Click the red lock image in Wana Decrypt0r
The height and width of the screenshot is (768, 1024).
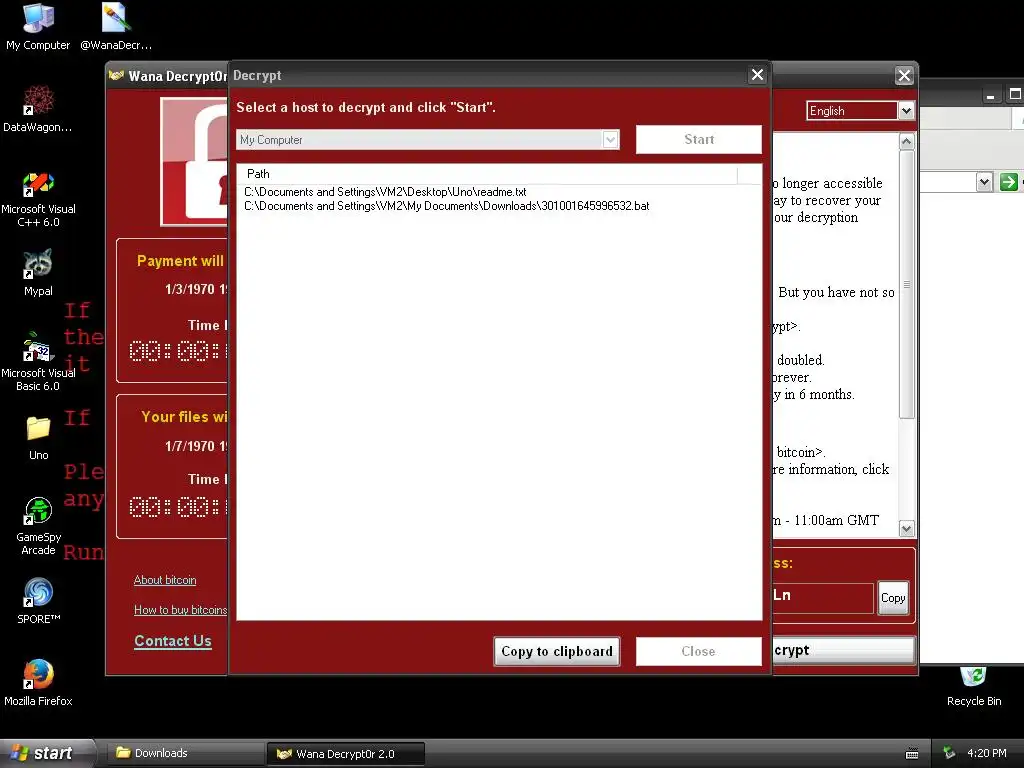pyautogui.click(x=195, y=162)
